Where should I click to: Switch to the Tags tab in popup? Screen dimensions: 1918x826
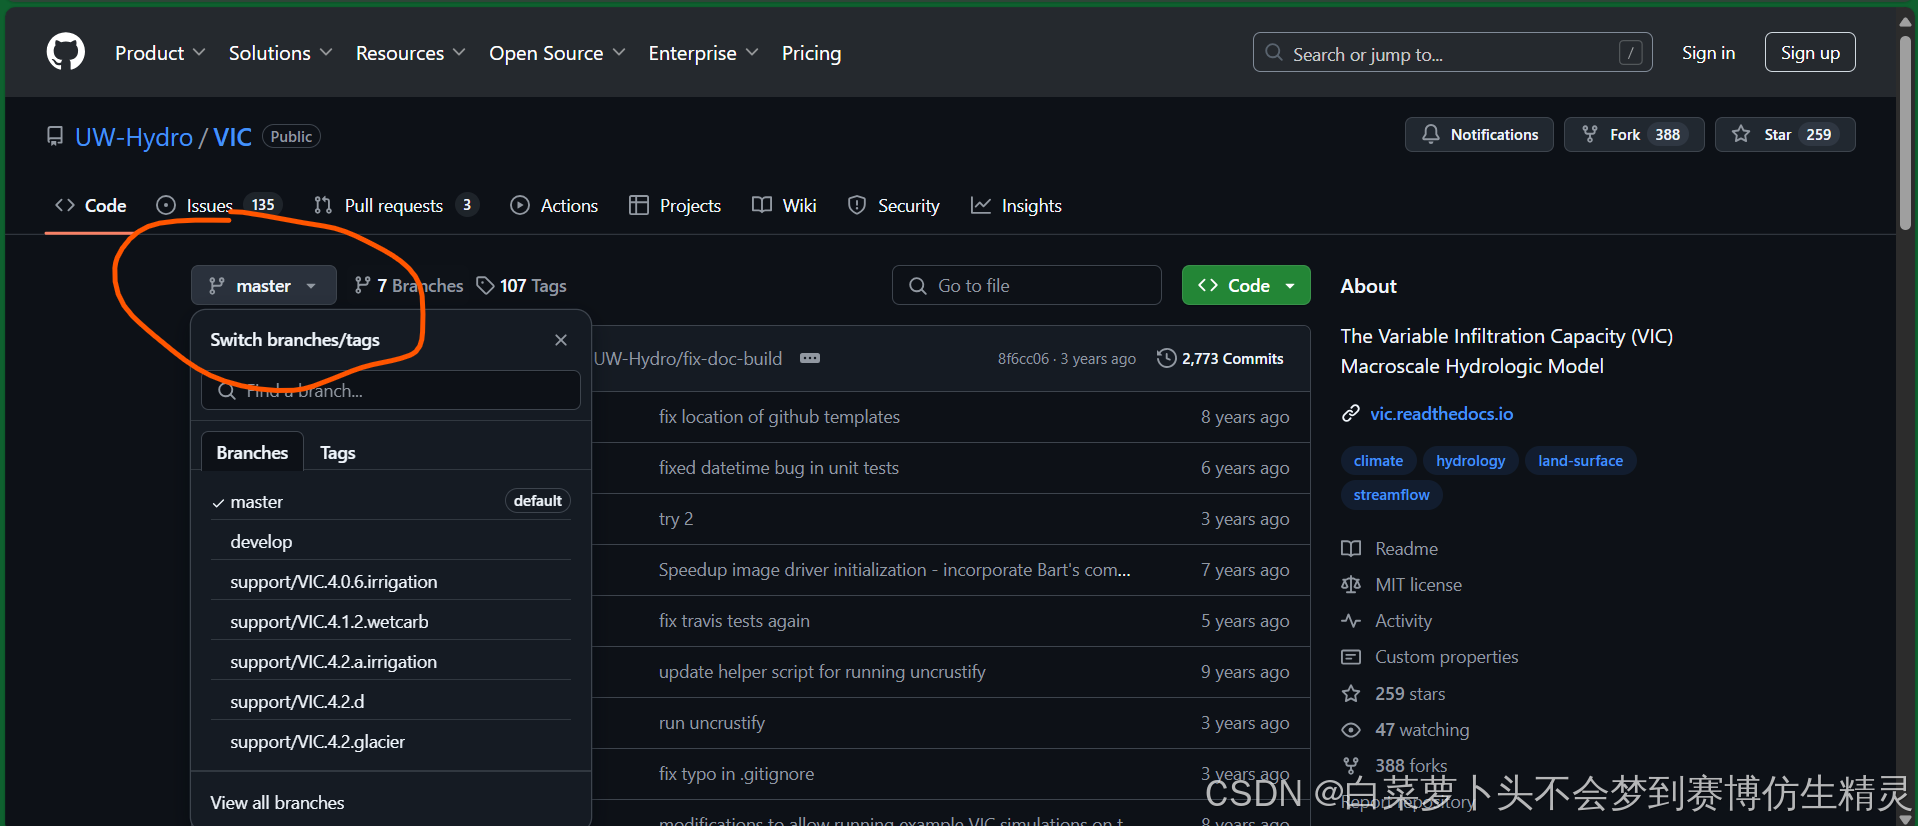click(338, 452)
